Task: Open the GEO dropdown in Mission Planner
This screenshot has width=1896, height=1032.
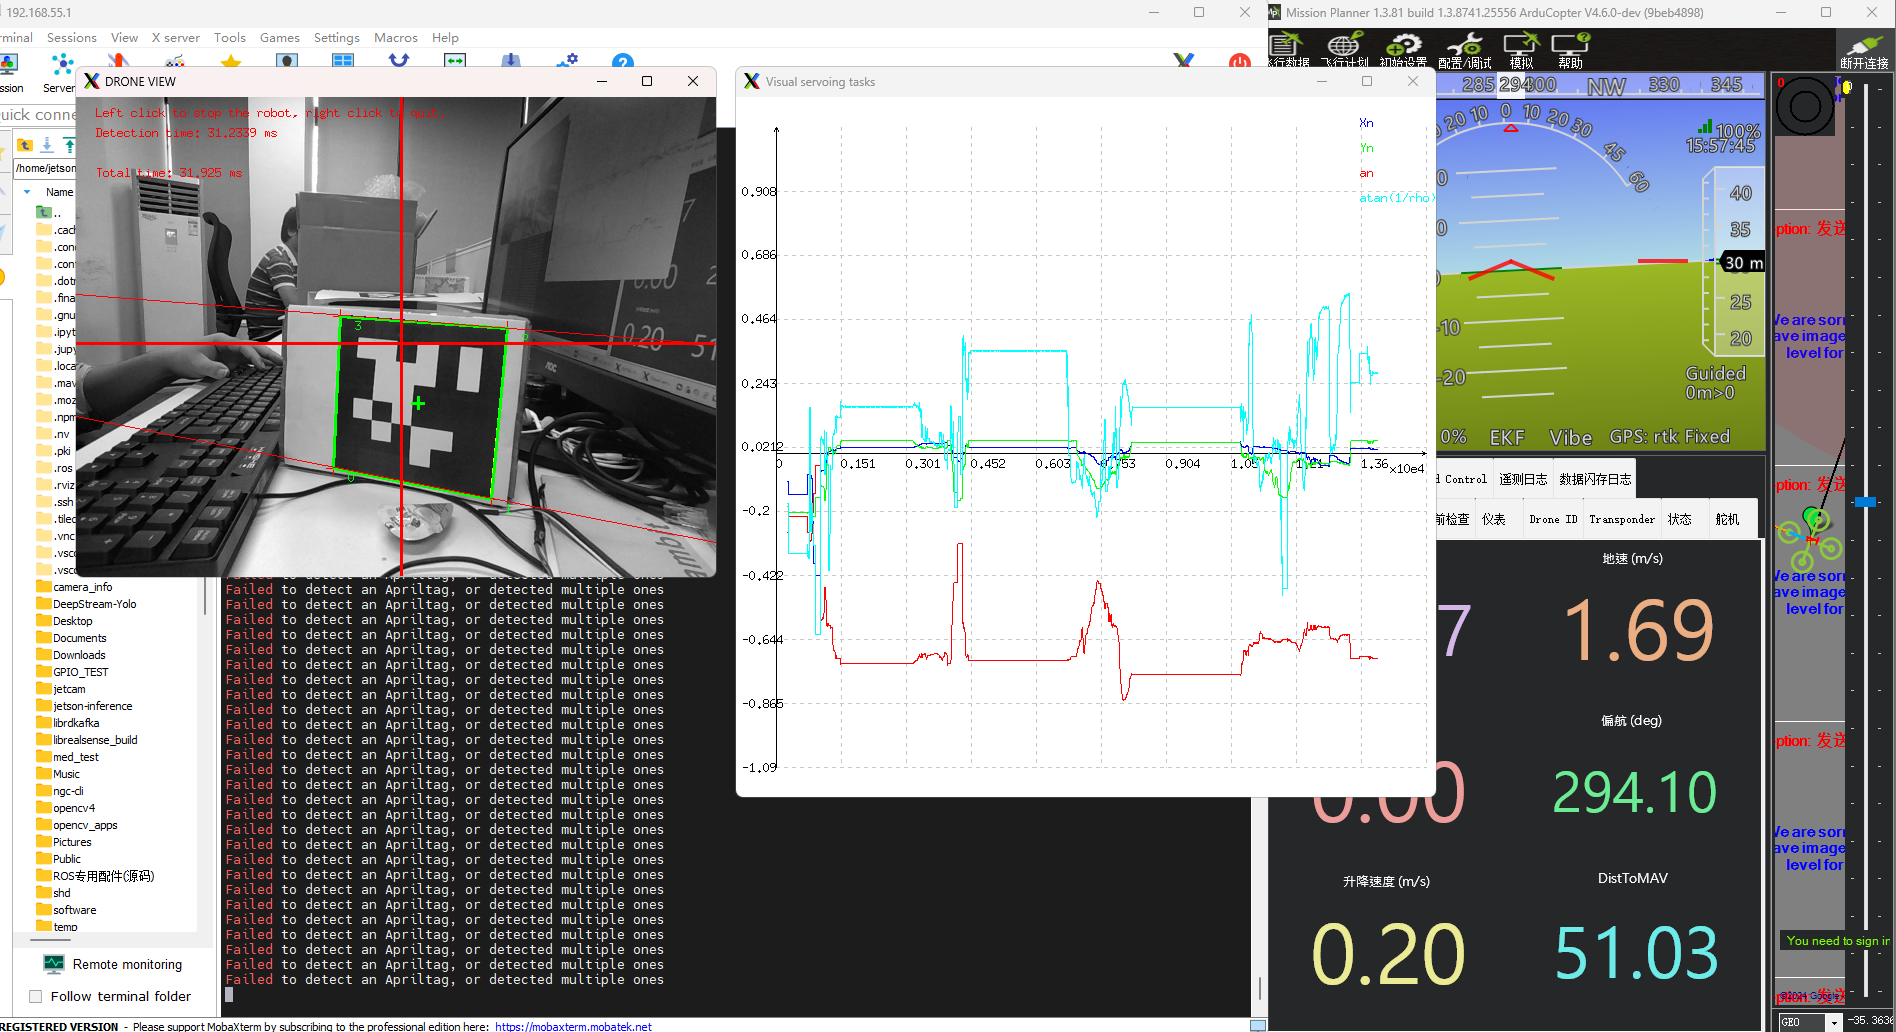Action: coord(1810,1022)
